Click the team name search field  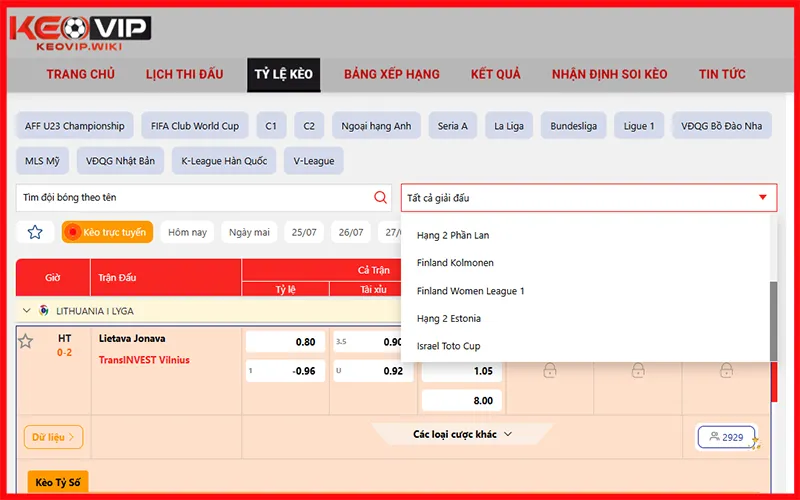195,198
